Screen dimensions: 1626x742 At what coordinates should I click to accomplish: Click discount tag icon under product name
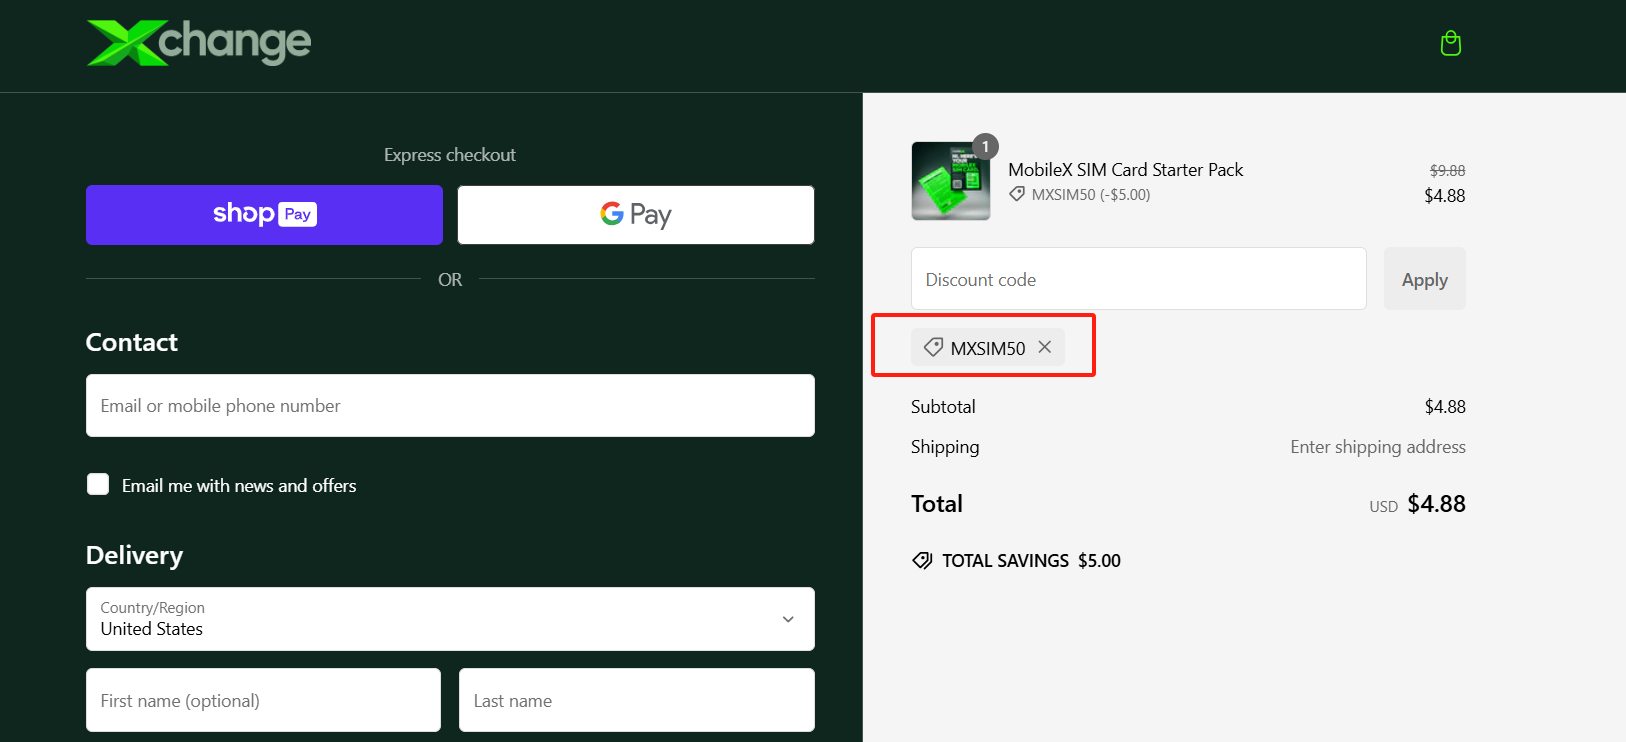click(1017, 194)
